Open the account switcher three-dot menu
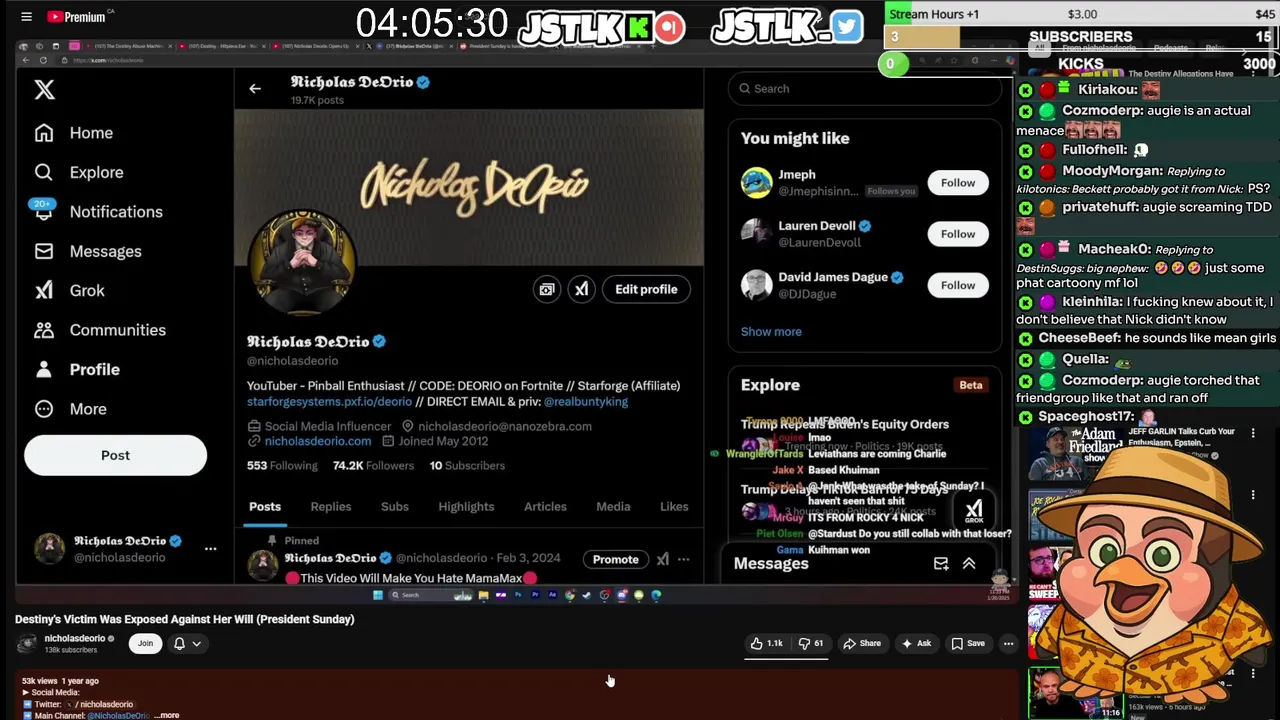1280x720 pixels. click(x=210, y=548)
